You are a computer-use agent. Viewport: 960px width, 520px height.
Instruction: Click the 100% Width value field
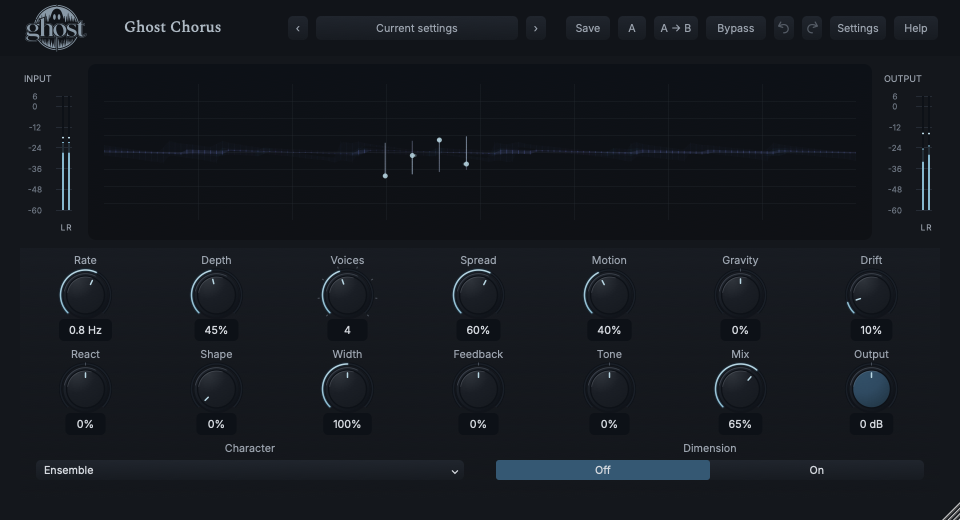coord(347,424)
